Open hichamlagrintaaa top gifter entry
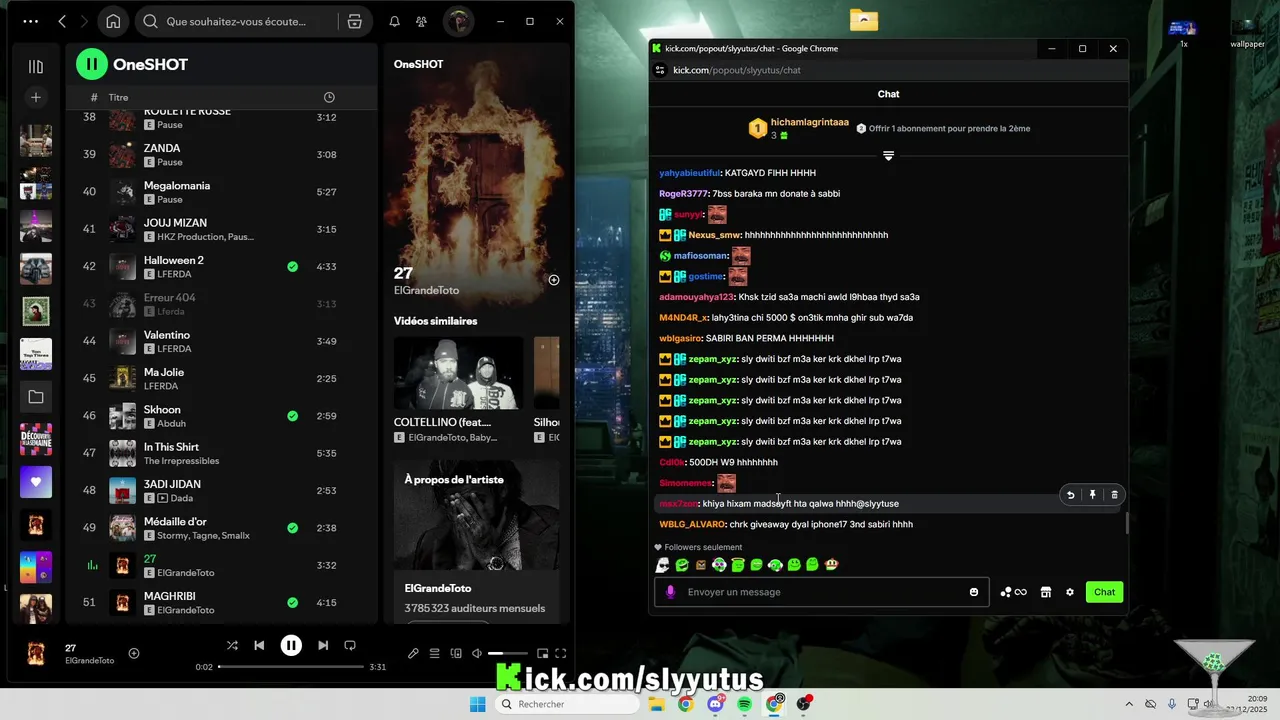 point(798,128)
